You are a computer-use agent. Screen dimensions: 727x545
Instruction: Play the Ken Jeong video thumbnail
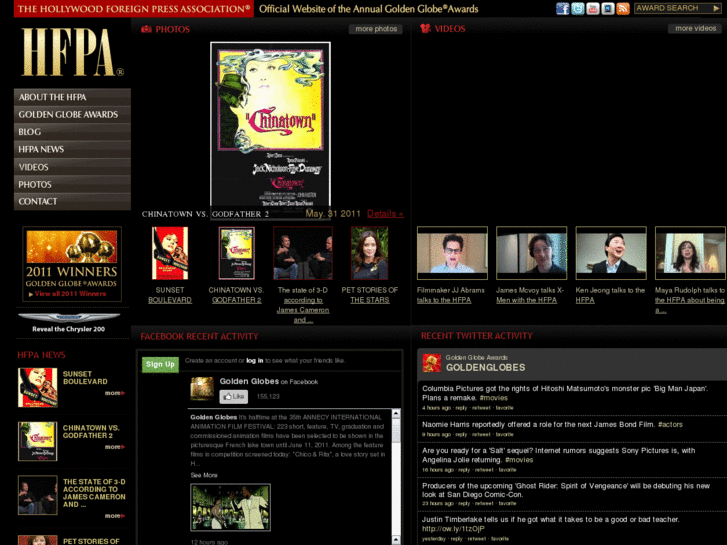[611, 253]
